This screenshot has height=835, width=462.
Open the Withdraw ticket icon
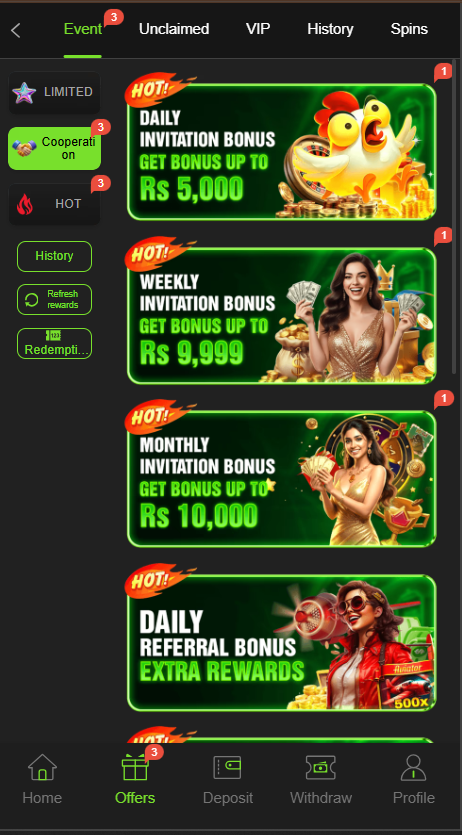(320, 768)
